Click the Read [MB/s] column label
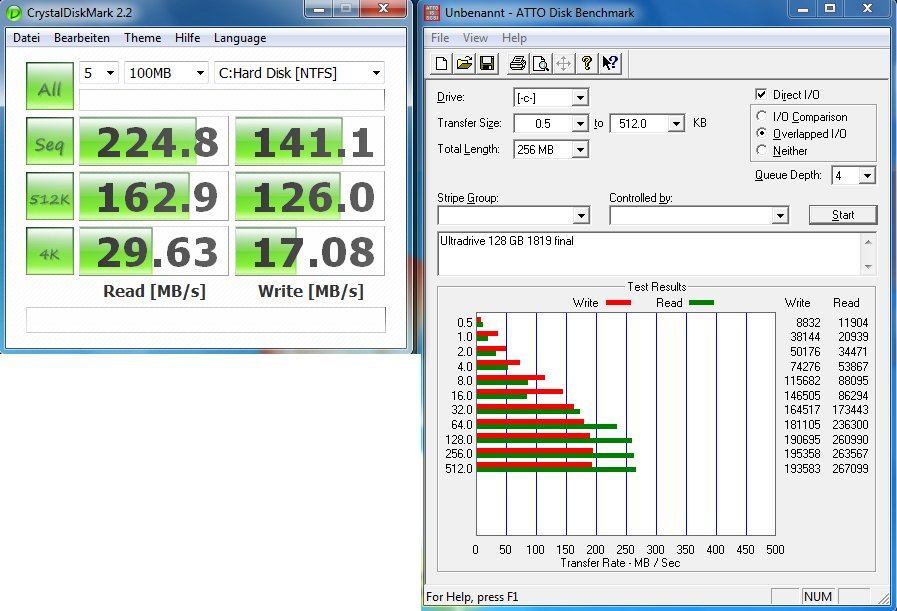The image size is (897, 611). (x=154, y=291)
